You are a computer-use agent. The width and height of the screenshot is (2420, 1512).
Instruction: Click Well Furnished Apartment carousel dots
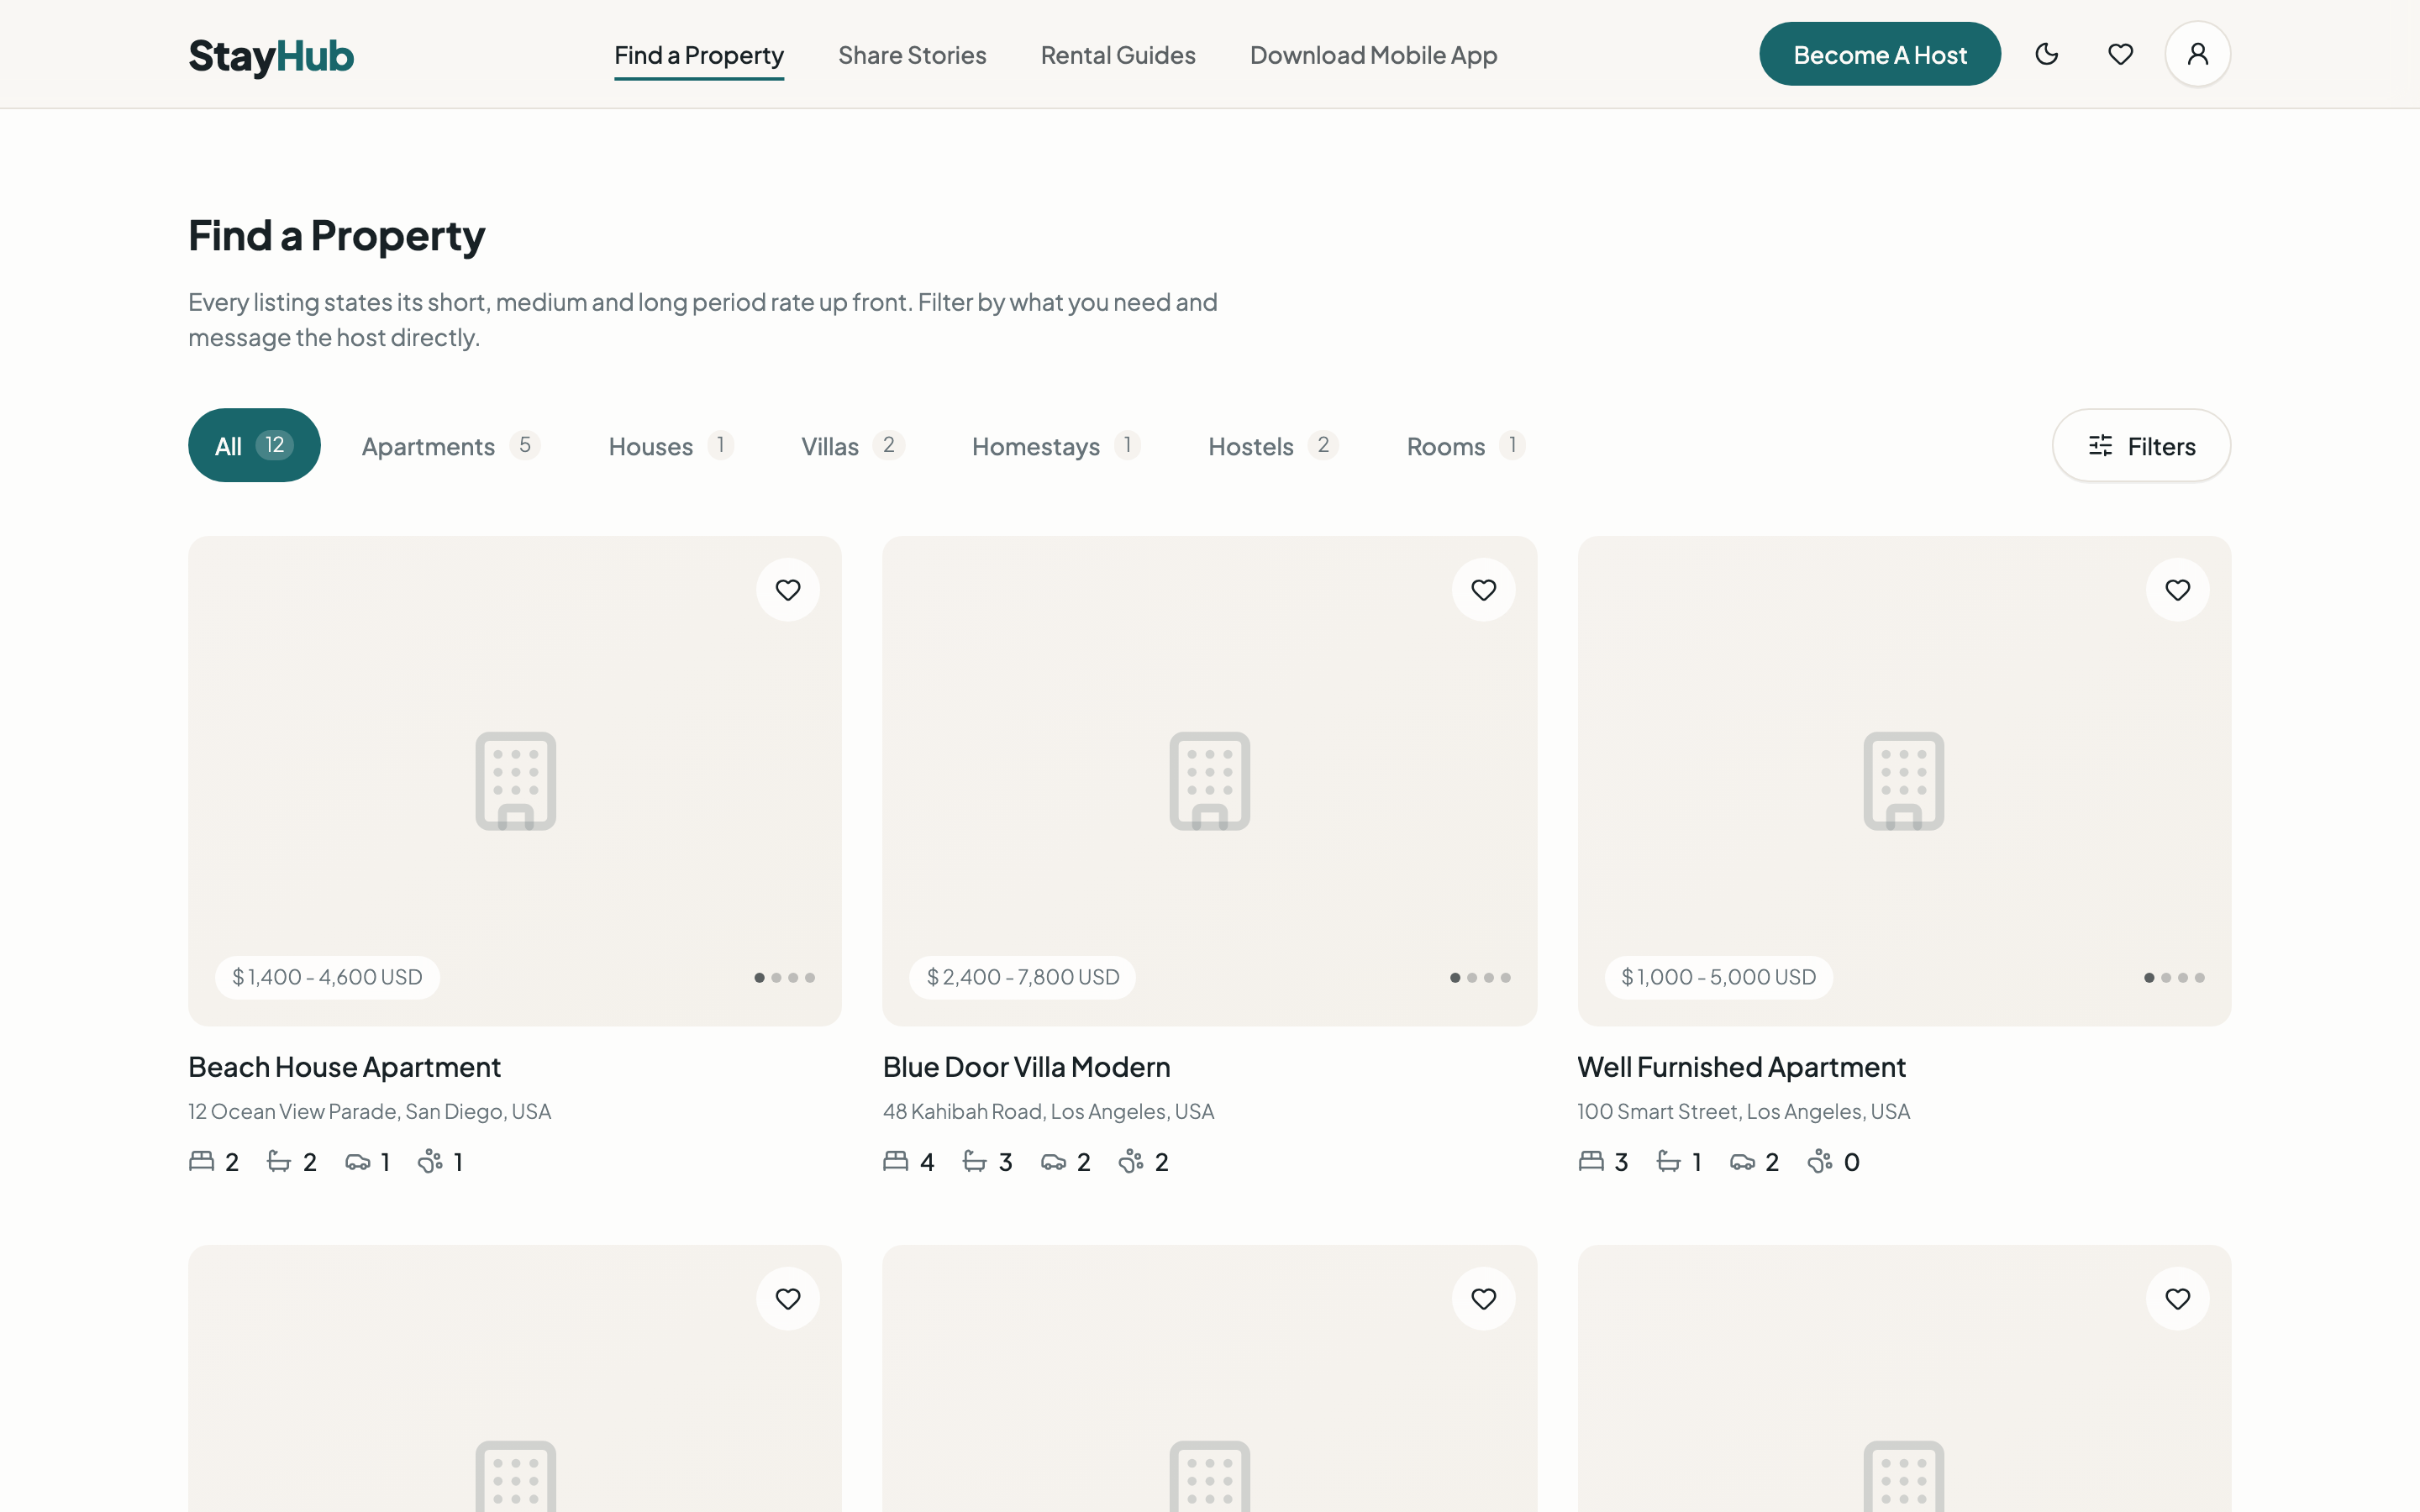coord(2174,977)
